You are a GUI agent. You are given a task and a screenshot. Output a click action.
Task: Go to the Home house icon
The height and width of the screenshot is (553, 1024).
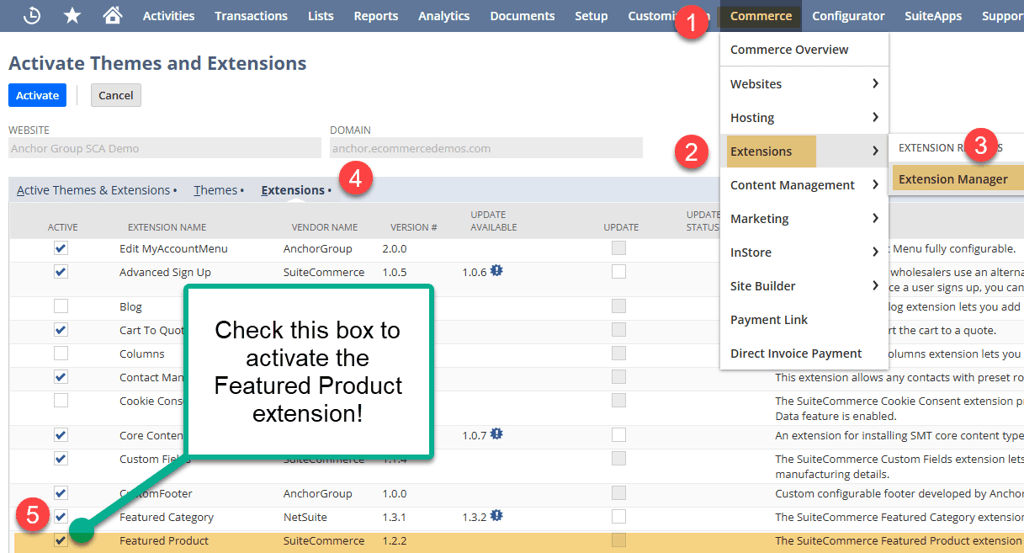[112, 15]
